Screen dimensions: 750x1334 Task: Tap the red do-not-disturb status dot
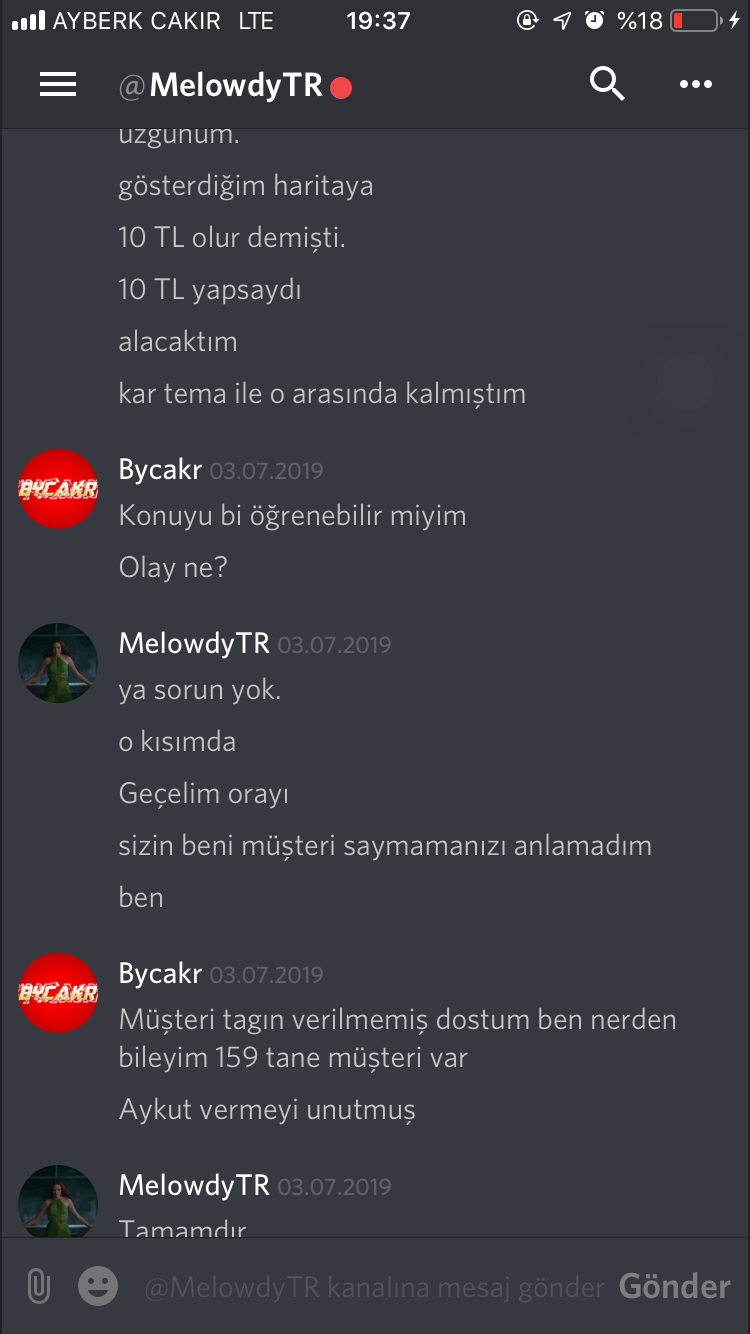pos(341,88)
